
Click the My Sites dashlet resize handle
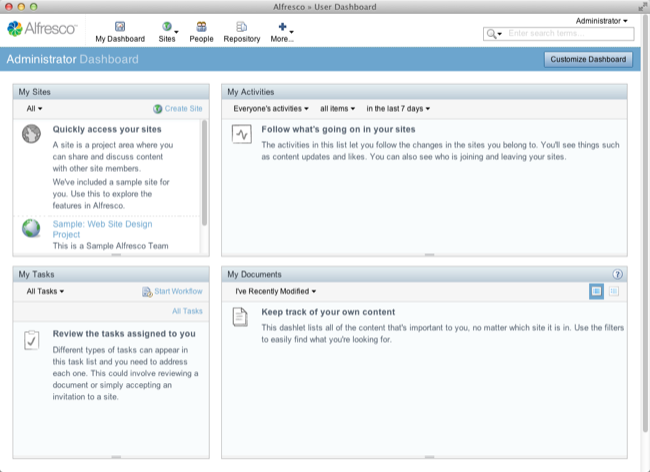pos(116,255)
